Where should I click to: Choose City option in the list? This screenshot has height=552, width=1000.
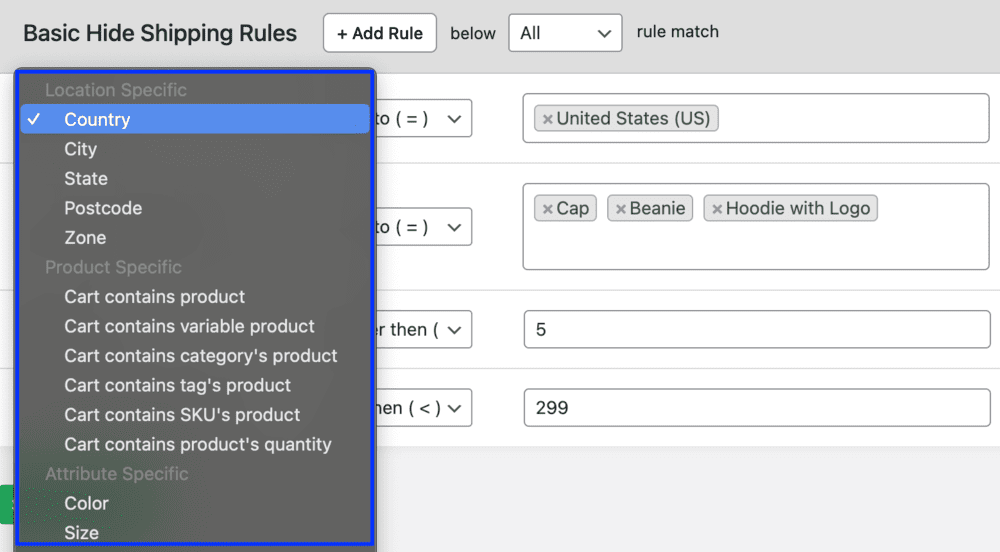(x=80, y=149)
